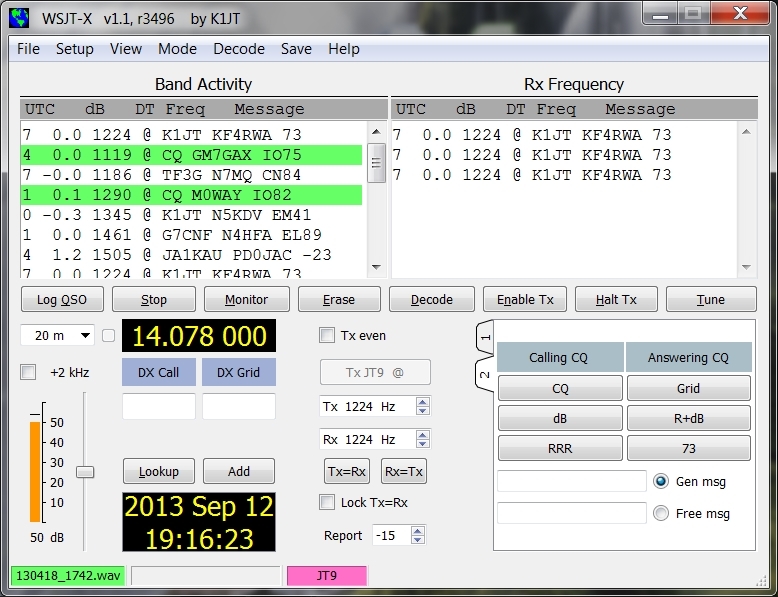Choose the Gen msg radio button
Viewport: 778px width, 597px height.
click(661, 481)
